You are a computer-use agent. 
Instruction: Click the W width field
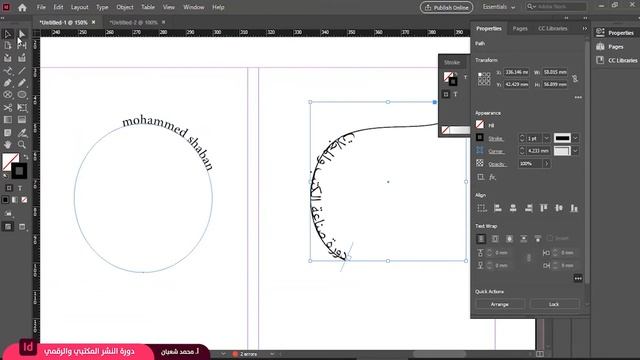pos(555,72)
